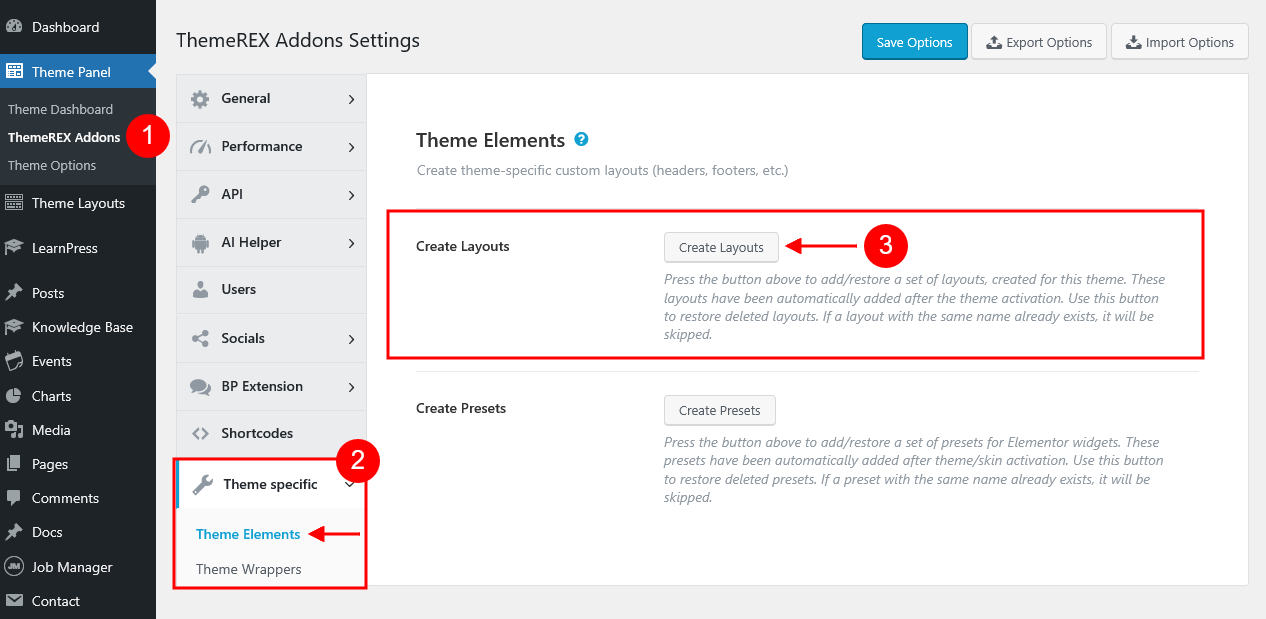The image size is (1266, 619).
Task: Expand the General section chevron
Action: 351,99
